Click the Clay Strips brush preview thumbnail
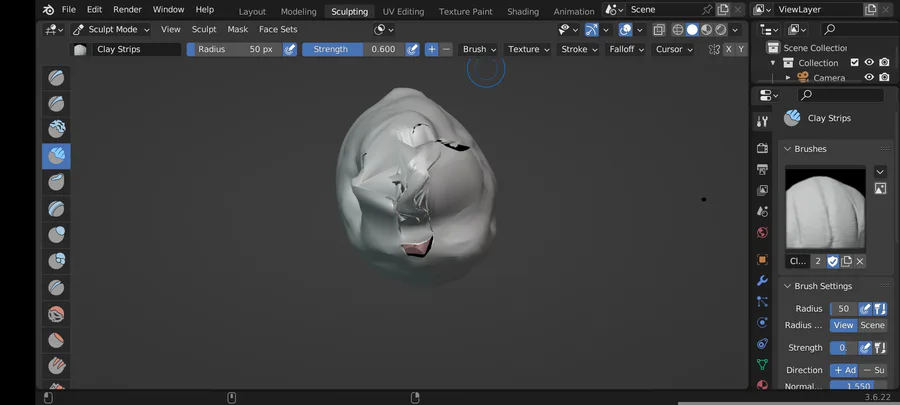The width and height of the screenshot is (900, 405). click(825, 207)
